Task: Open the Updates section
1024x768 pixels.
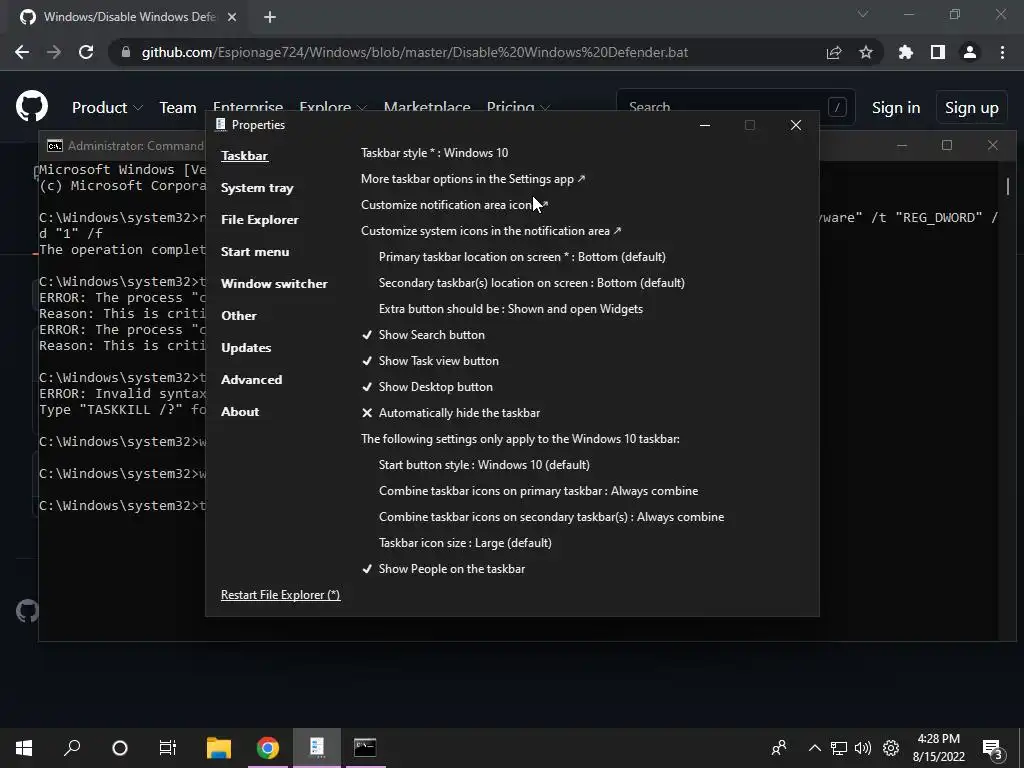Action: (x=246, y=347)
